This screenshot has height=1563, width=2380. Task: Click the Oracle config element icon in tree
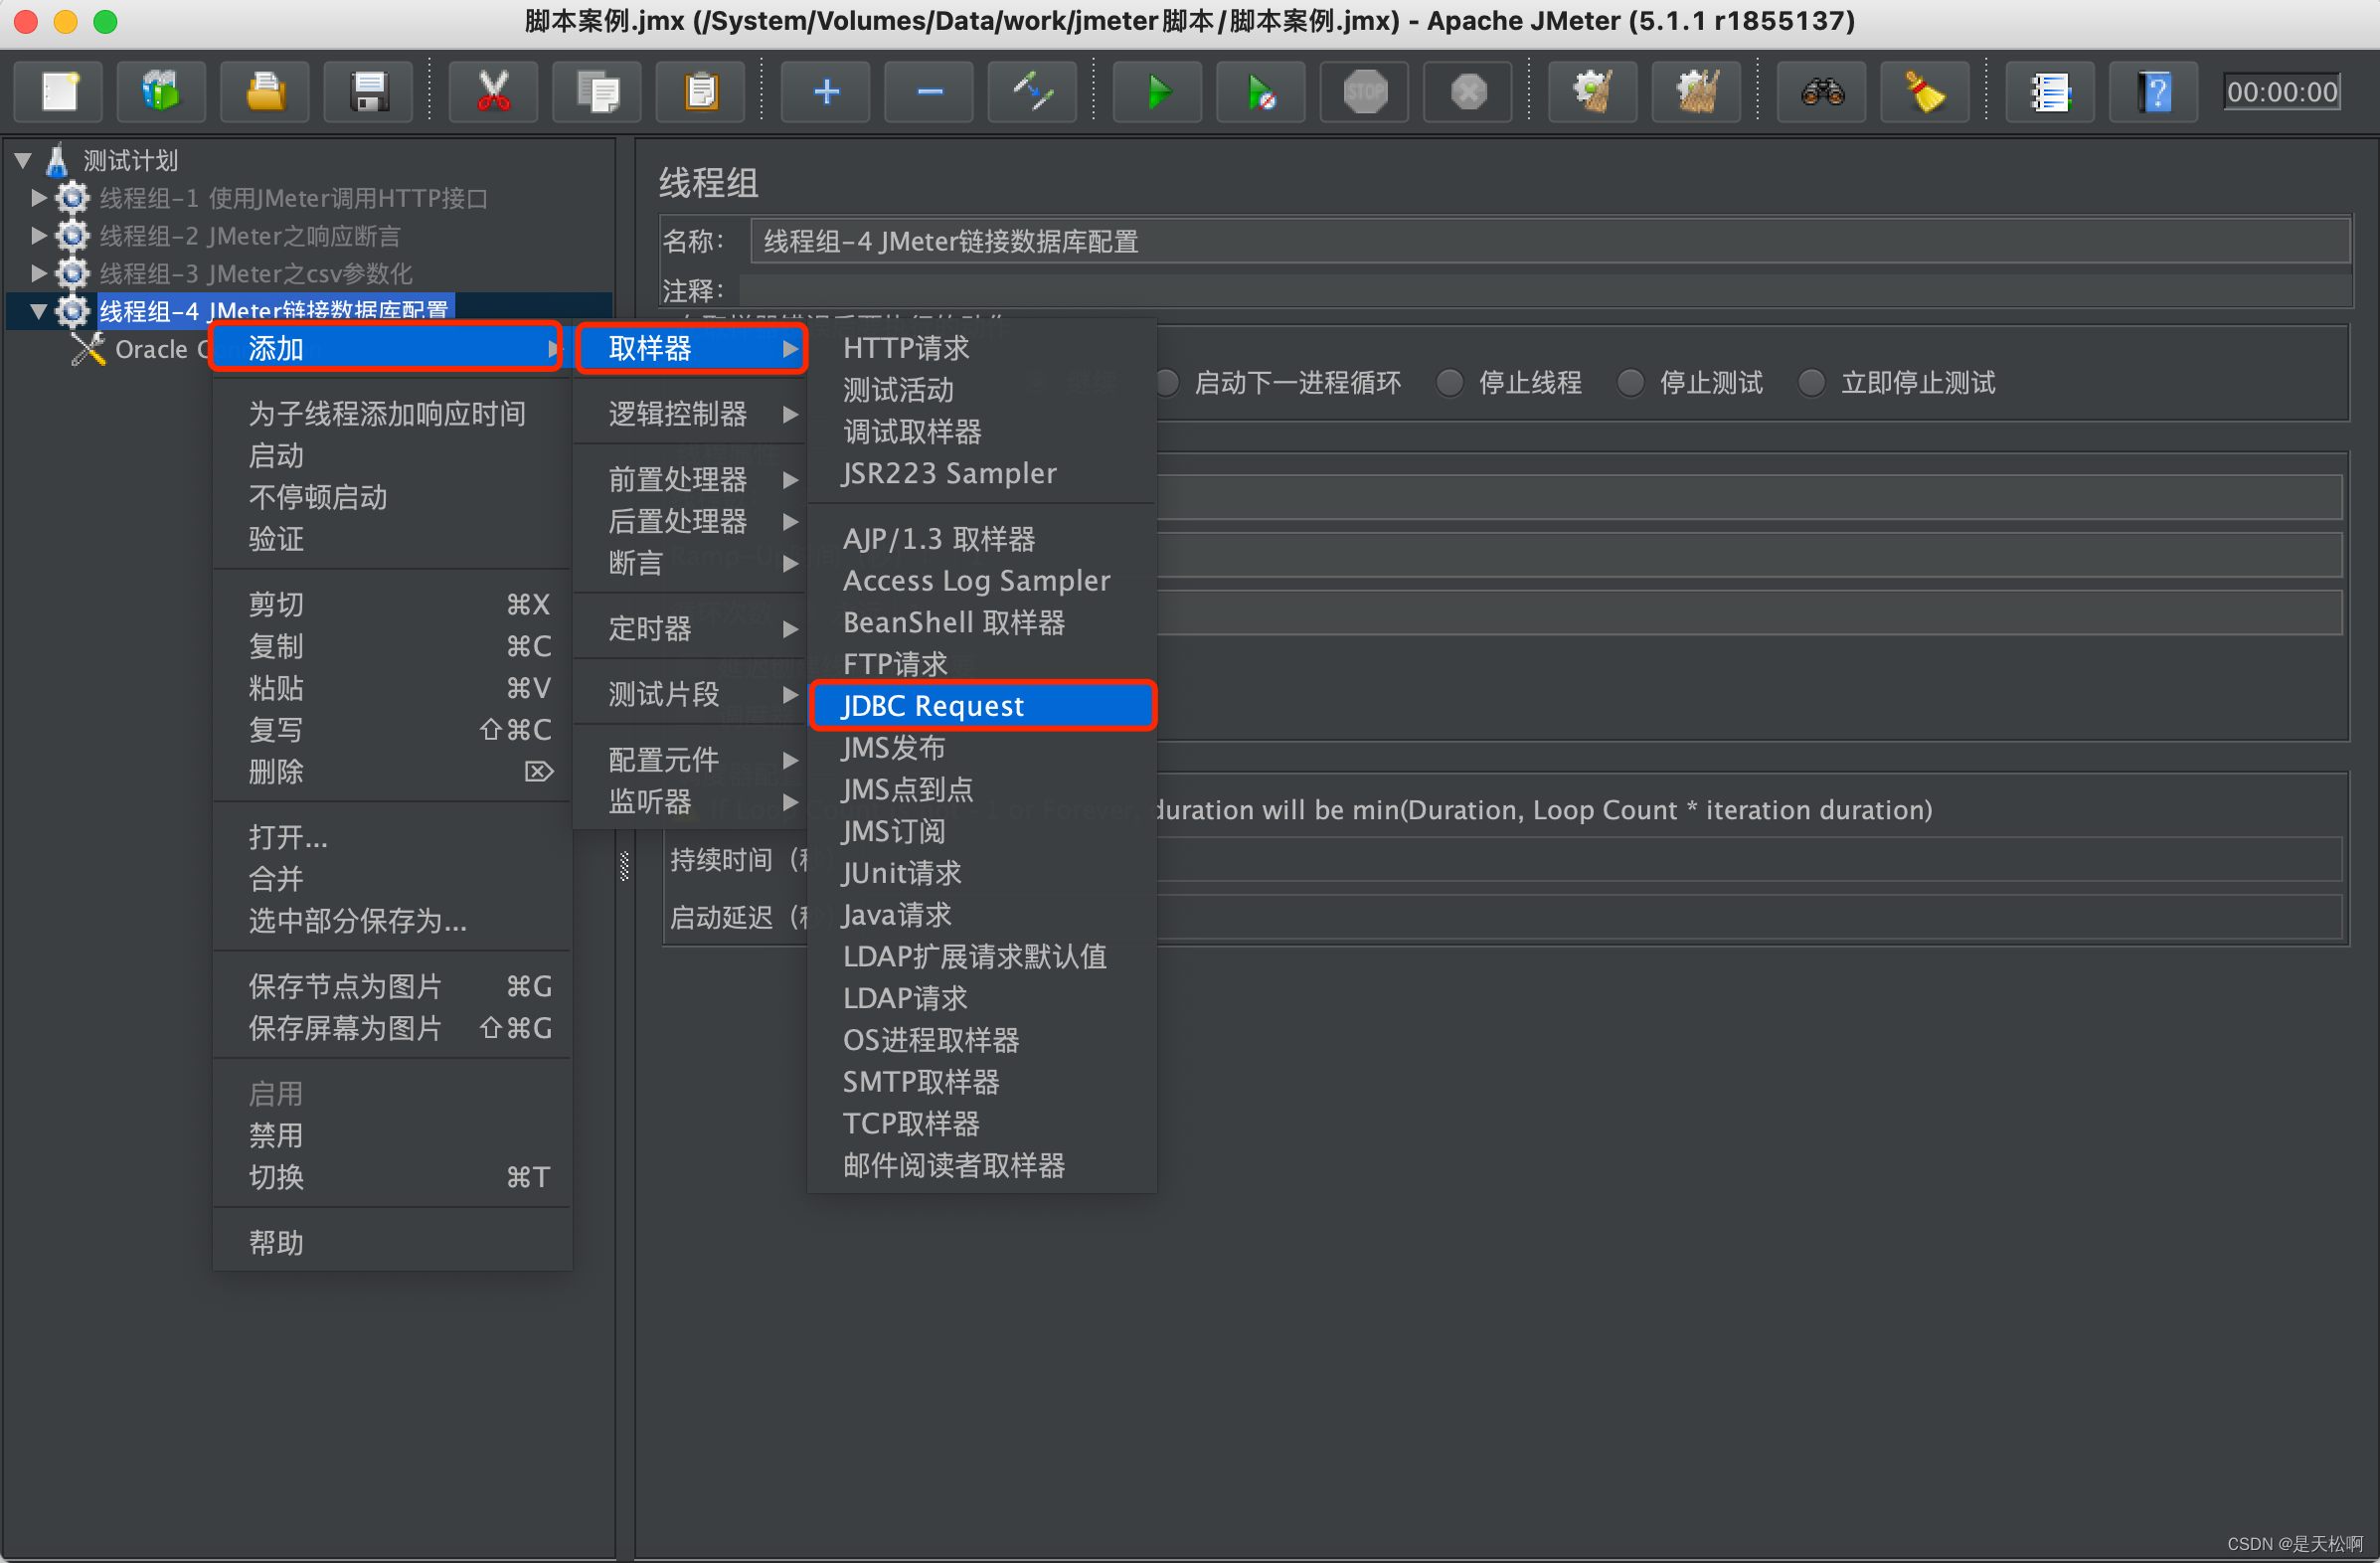88,349
